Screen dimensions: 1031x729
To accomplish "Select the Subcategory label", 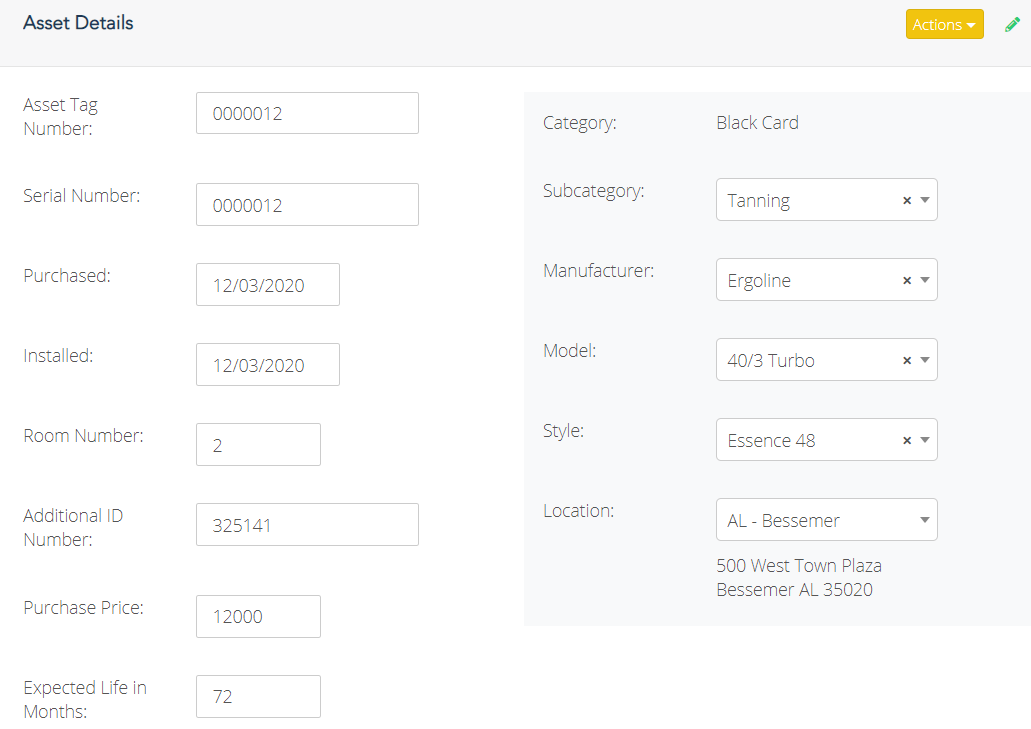I will [x=594, y=191].
